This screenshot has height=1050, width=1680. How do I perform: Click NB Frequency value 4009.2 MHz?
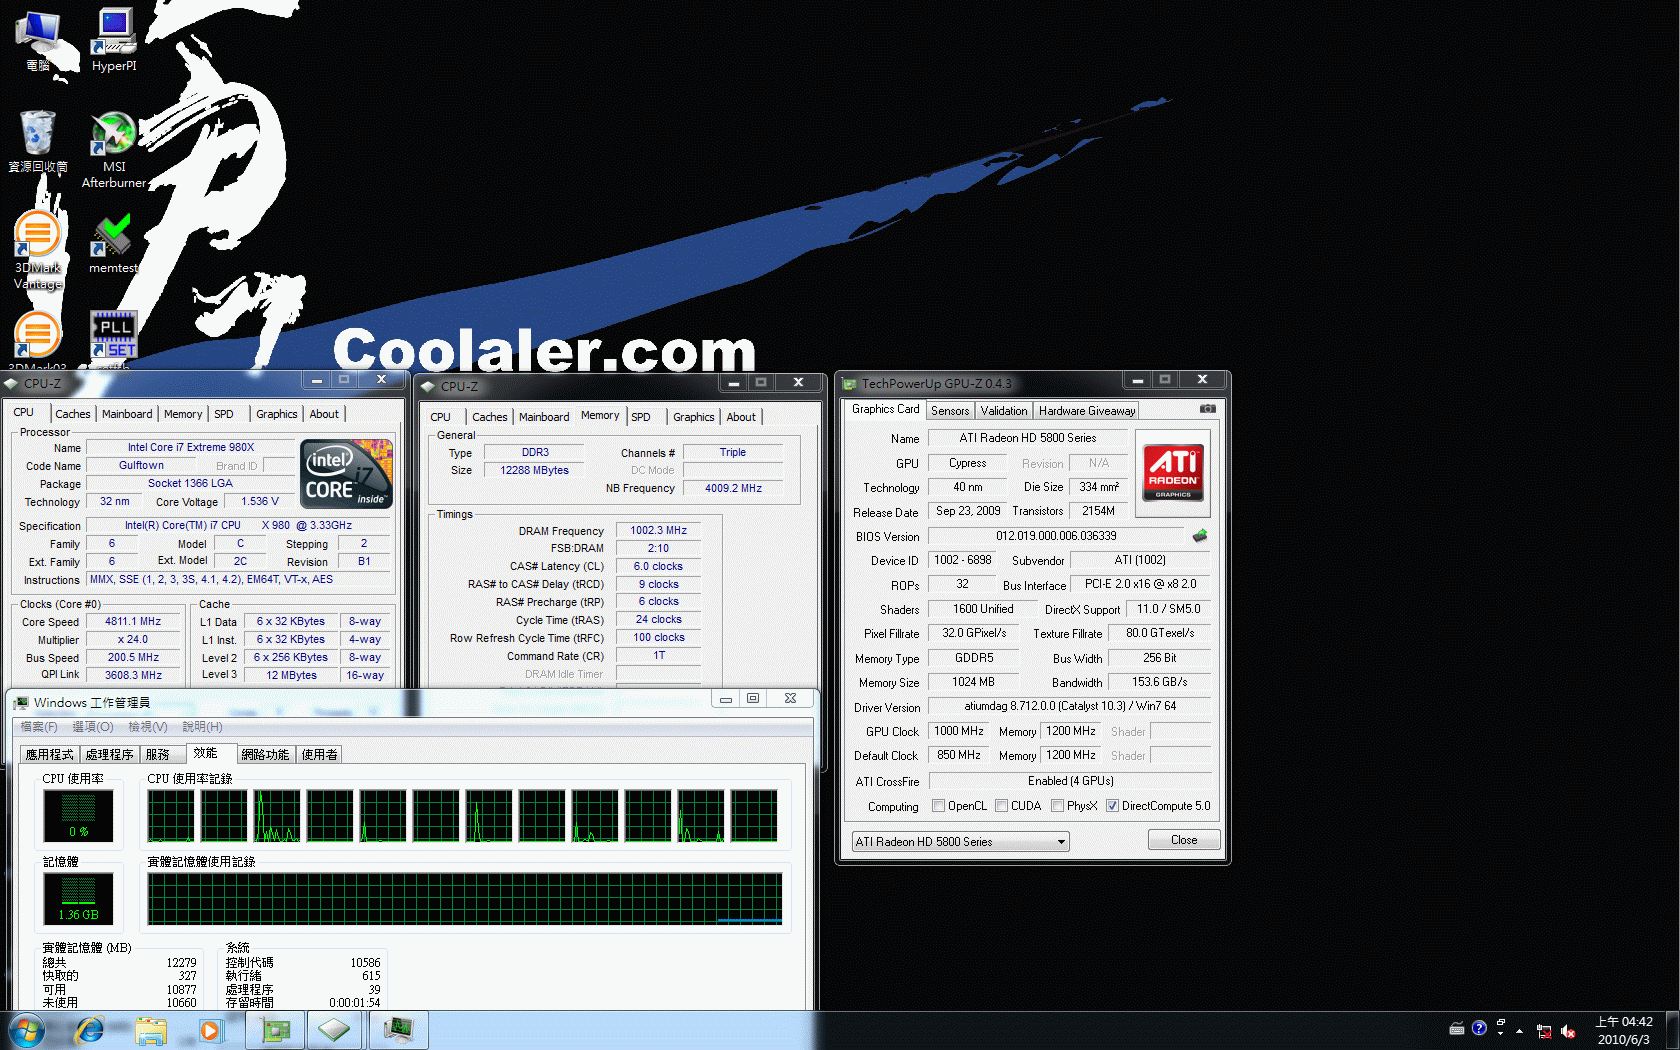coord(733,489)
